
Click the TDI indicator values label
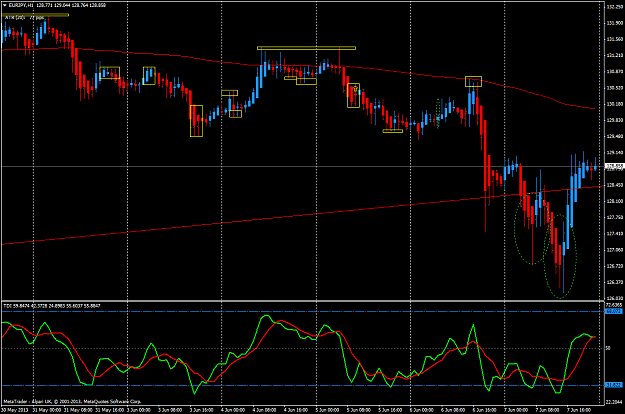pyautogui.click(x=52, y=306)
